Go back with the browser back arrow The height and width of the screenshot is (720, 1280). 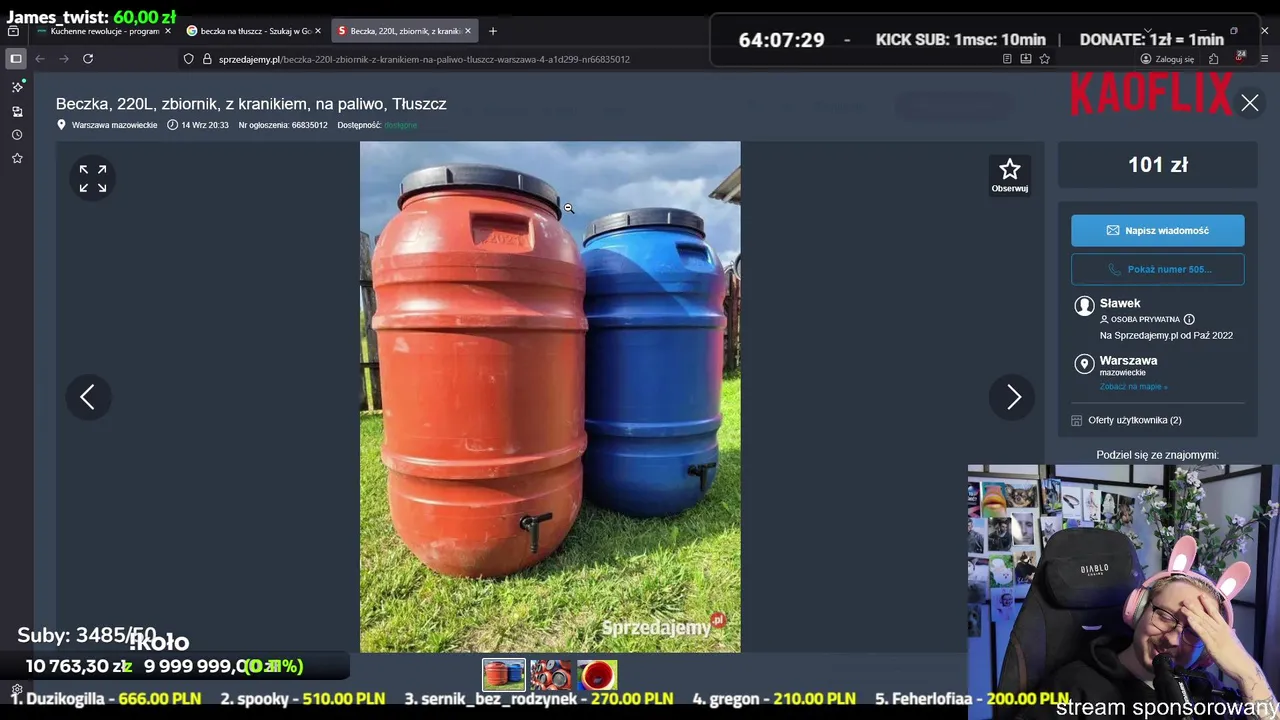coord(40,59)
